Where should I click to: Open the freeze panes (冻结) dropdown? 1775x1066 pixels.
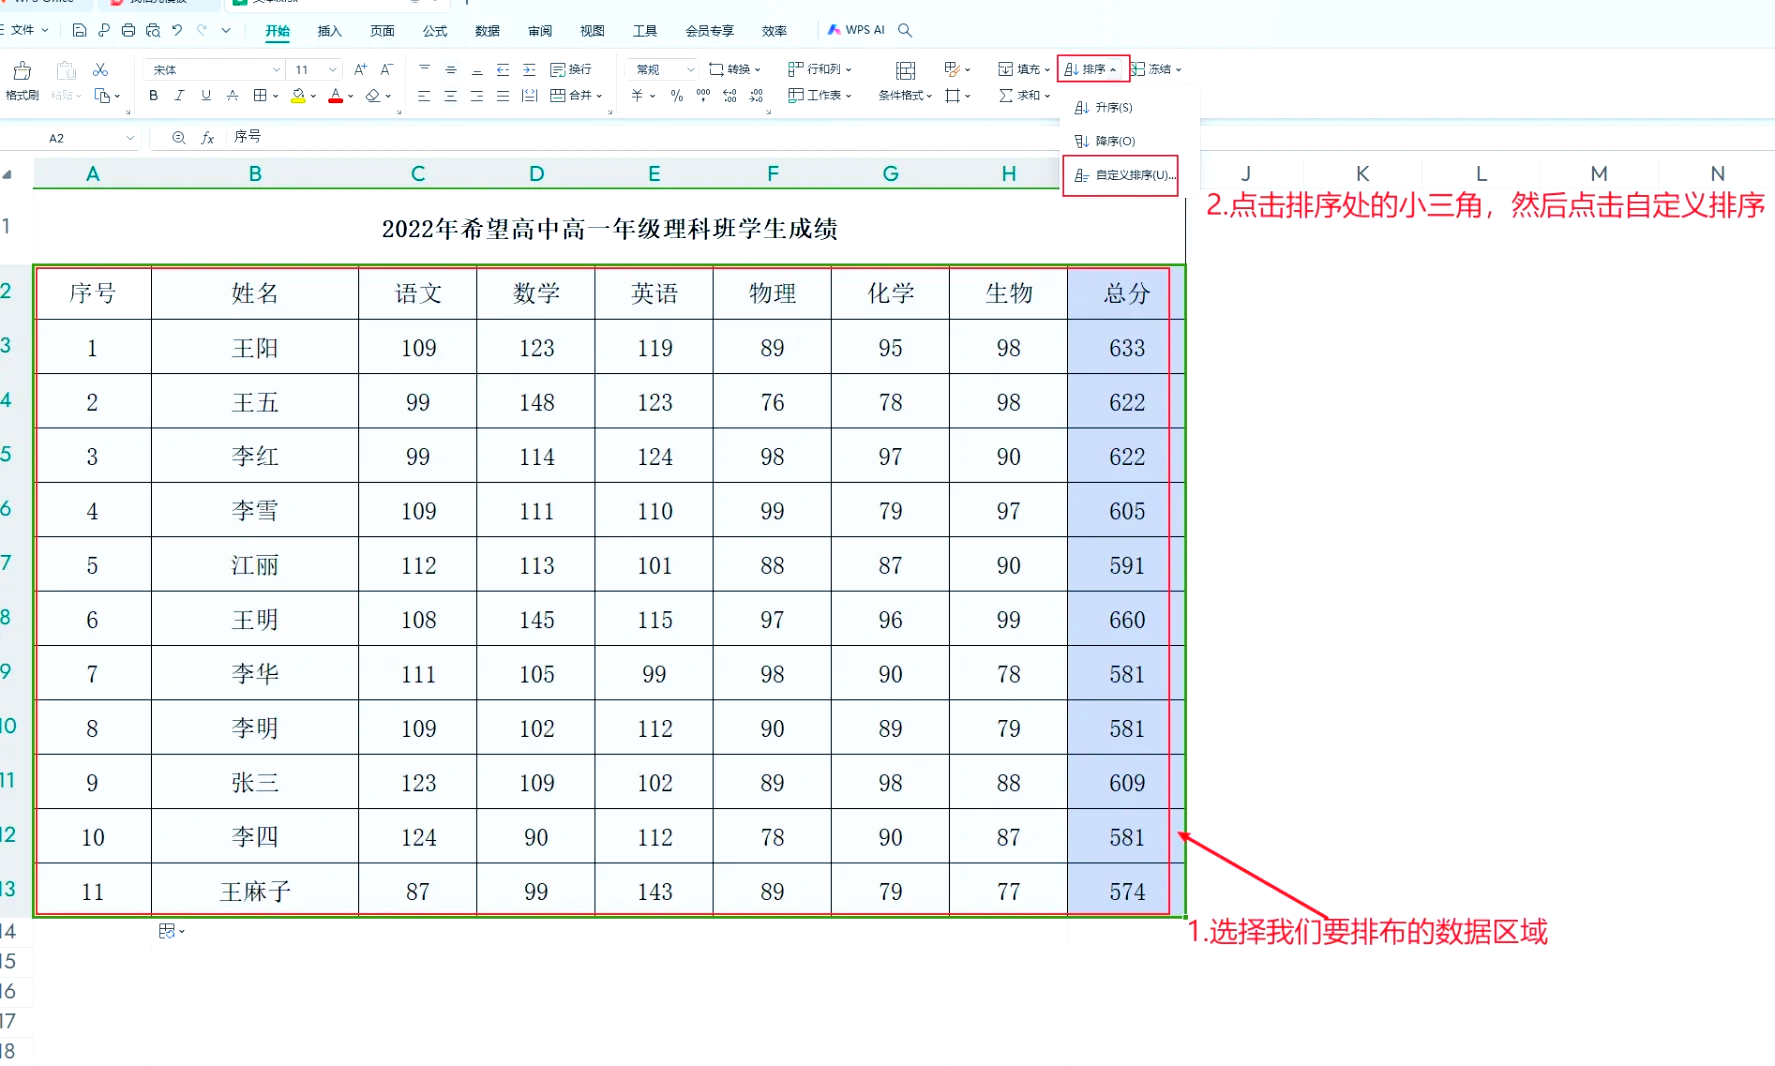point(1155,69)
